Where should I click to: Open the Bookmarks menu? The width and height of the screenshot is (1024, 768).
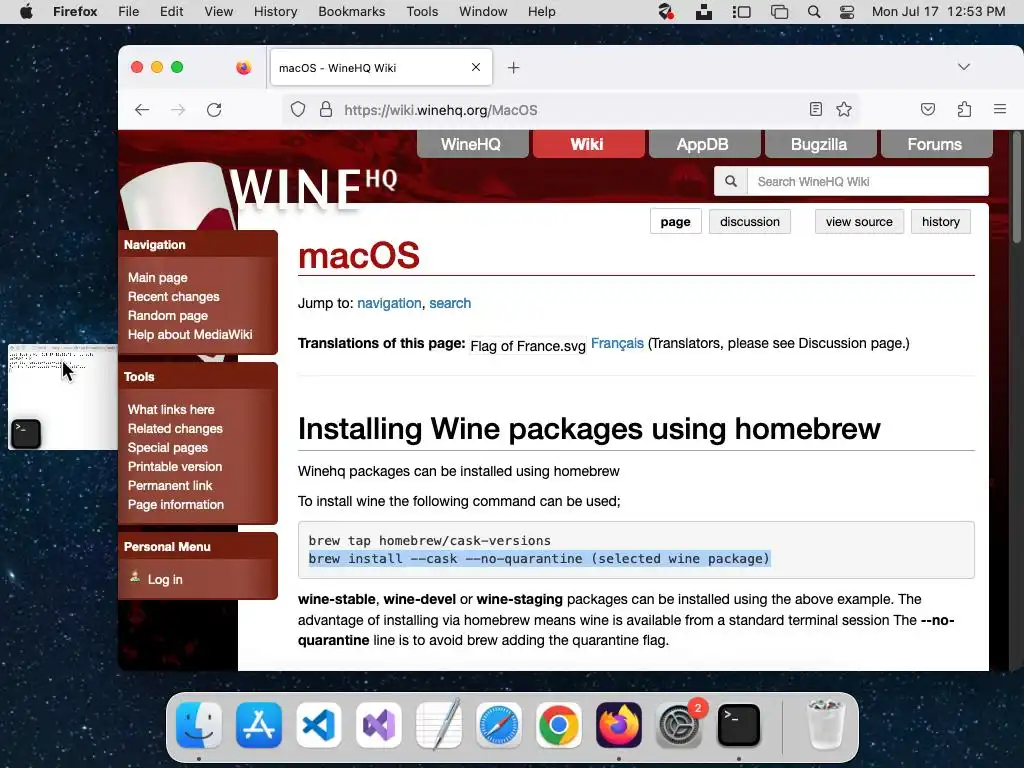(x=351, y=12)
